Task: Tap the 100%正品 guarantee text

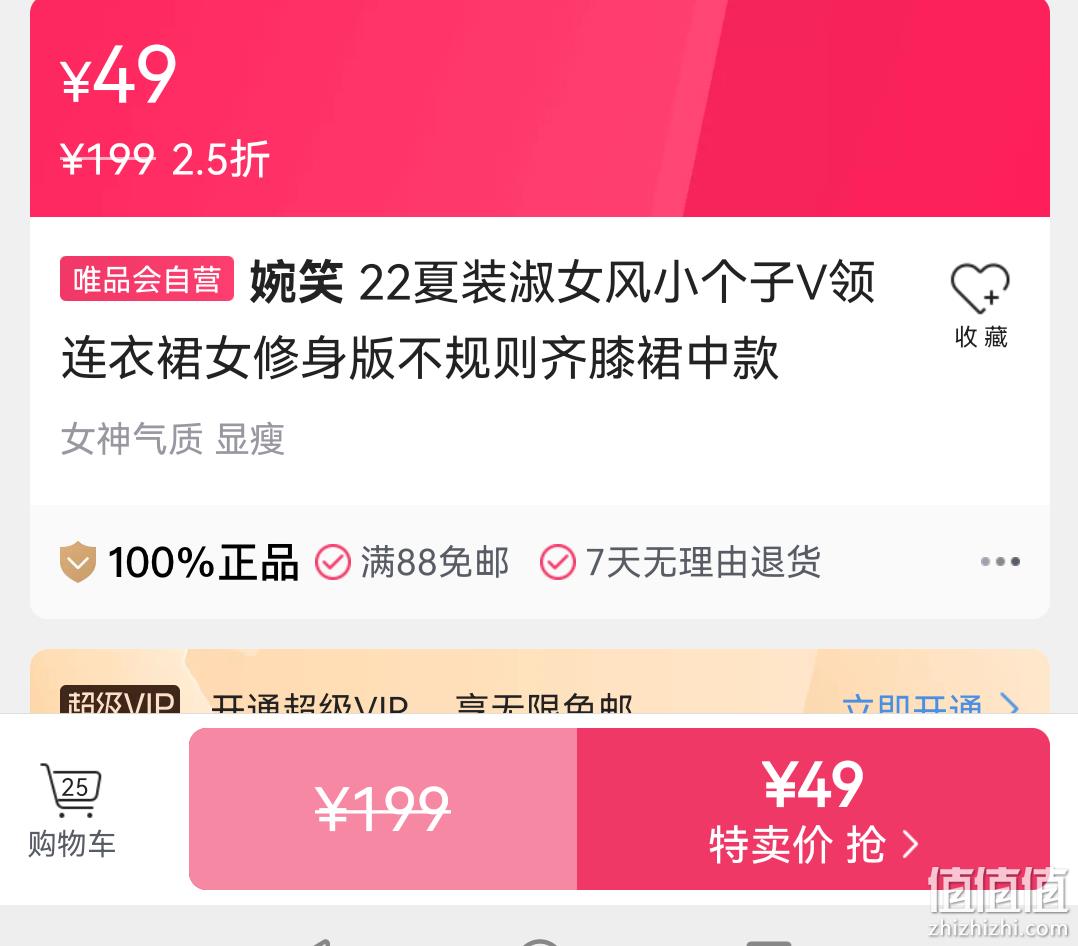Action: point(204,562)
